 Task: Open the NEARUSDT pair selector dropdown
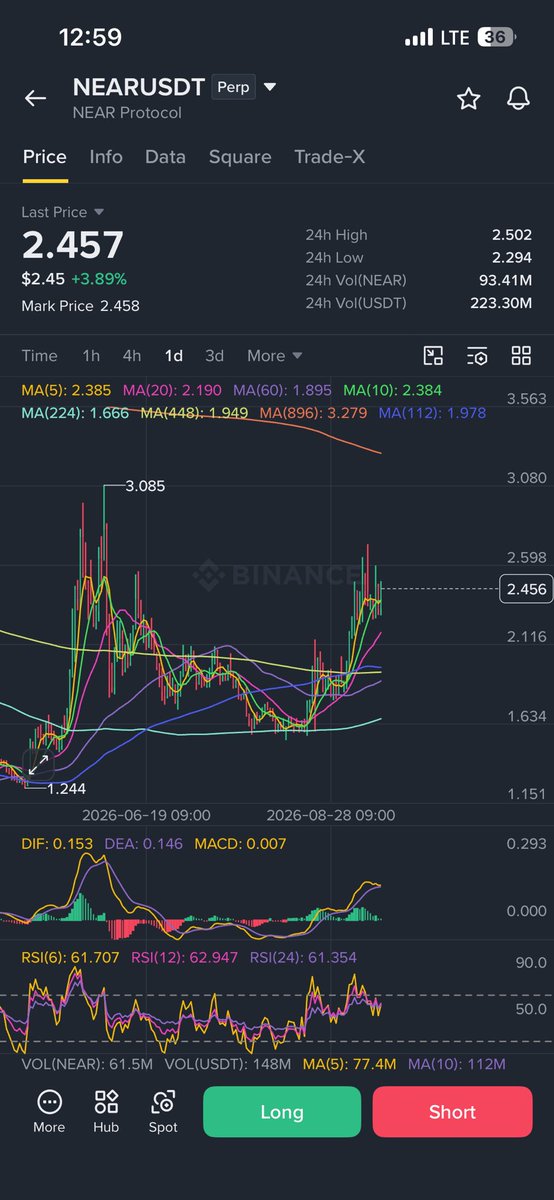(x=270, y=87)
